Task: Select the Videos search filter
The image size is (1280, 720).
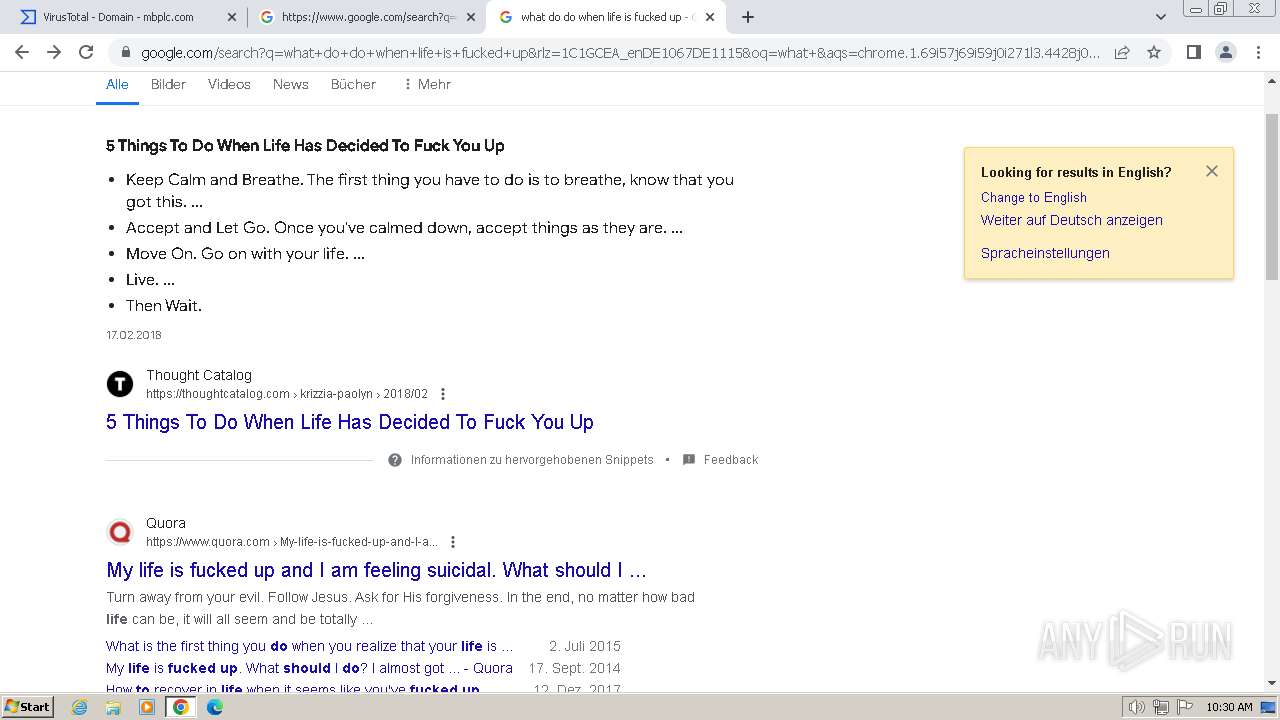Action: pyautogui.click(x=229, y=84)
